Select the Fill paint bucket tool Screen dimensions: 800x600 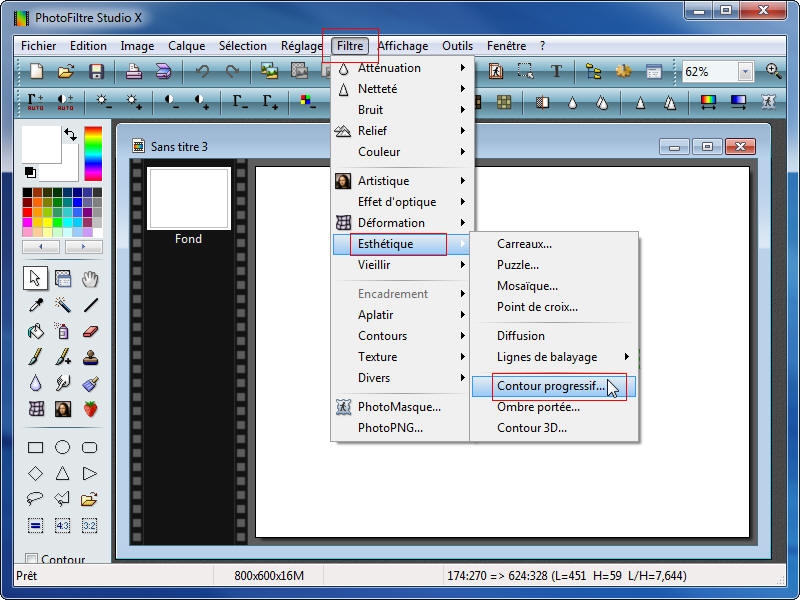point(35,331)
